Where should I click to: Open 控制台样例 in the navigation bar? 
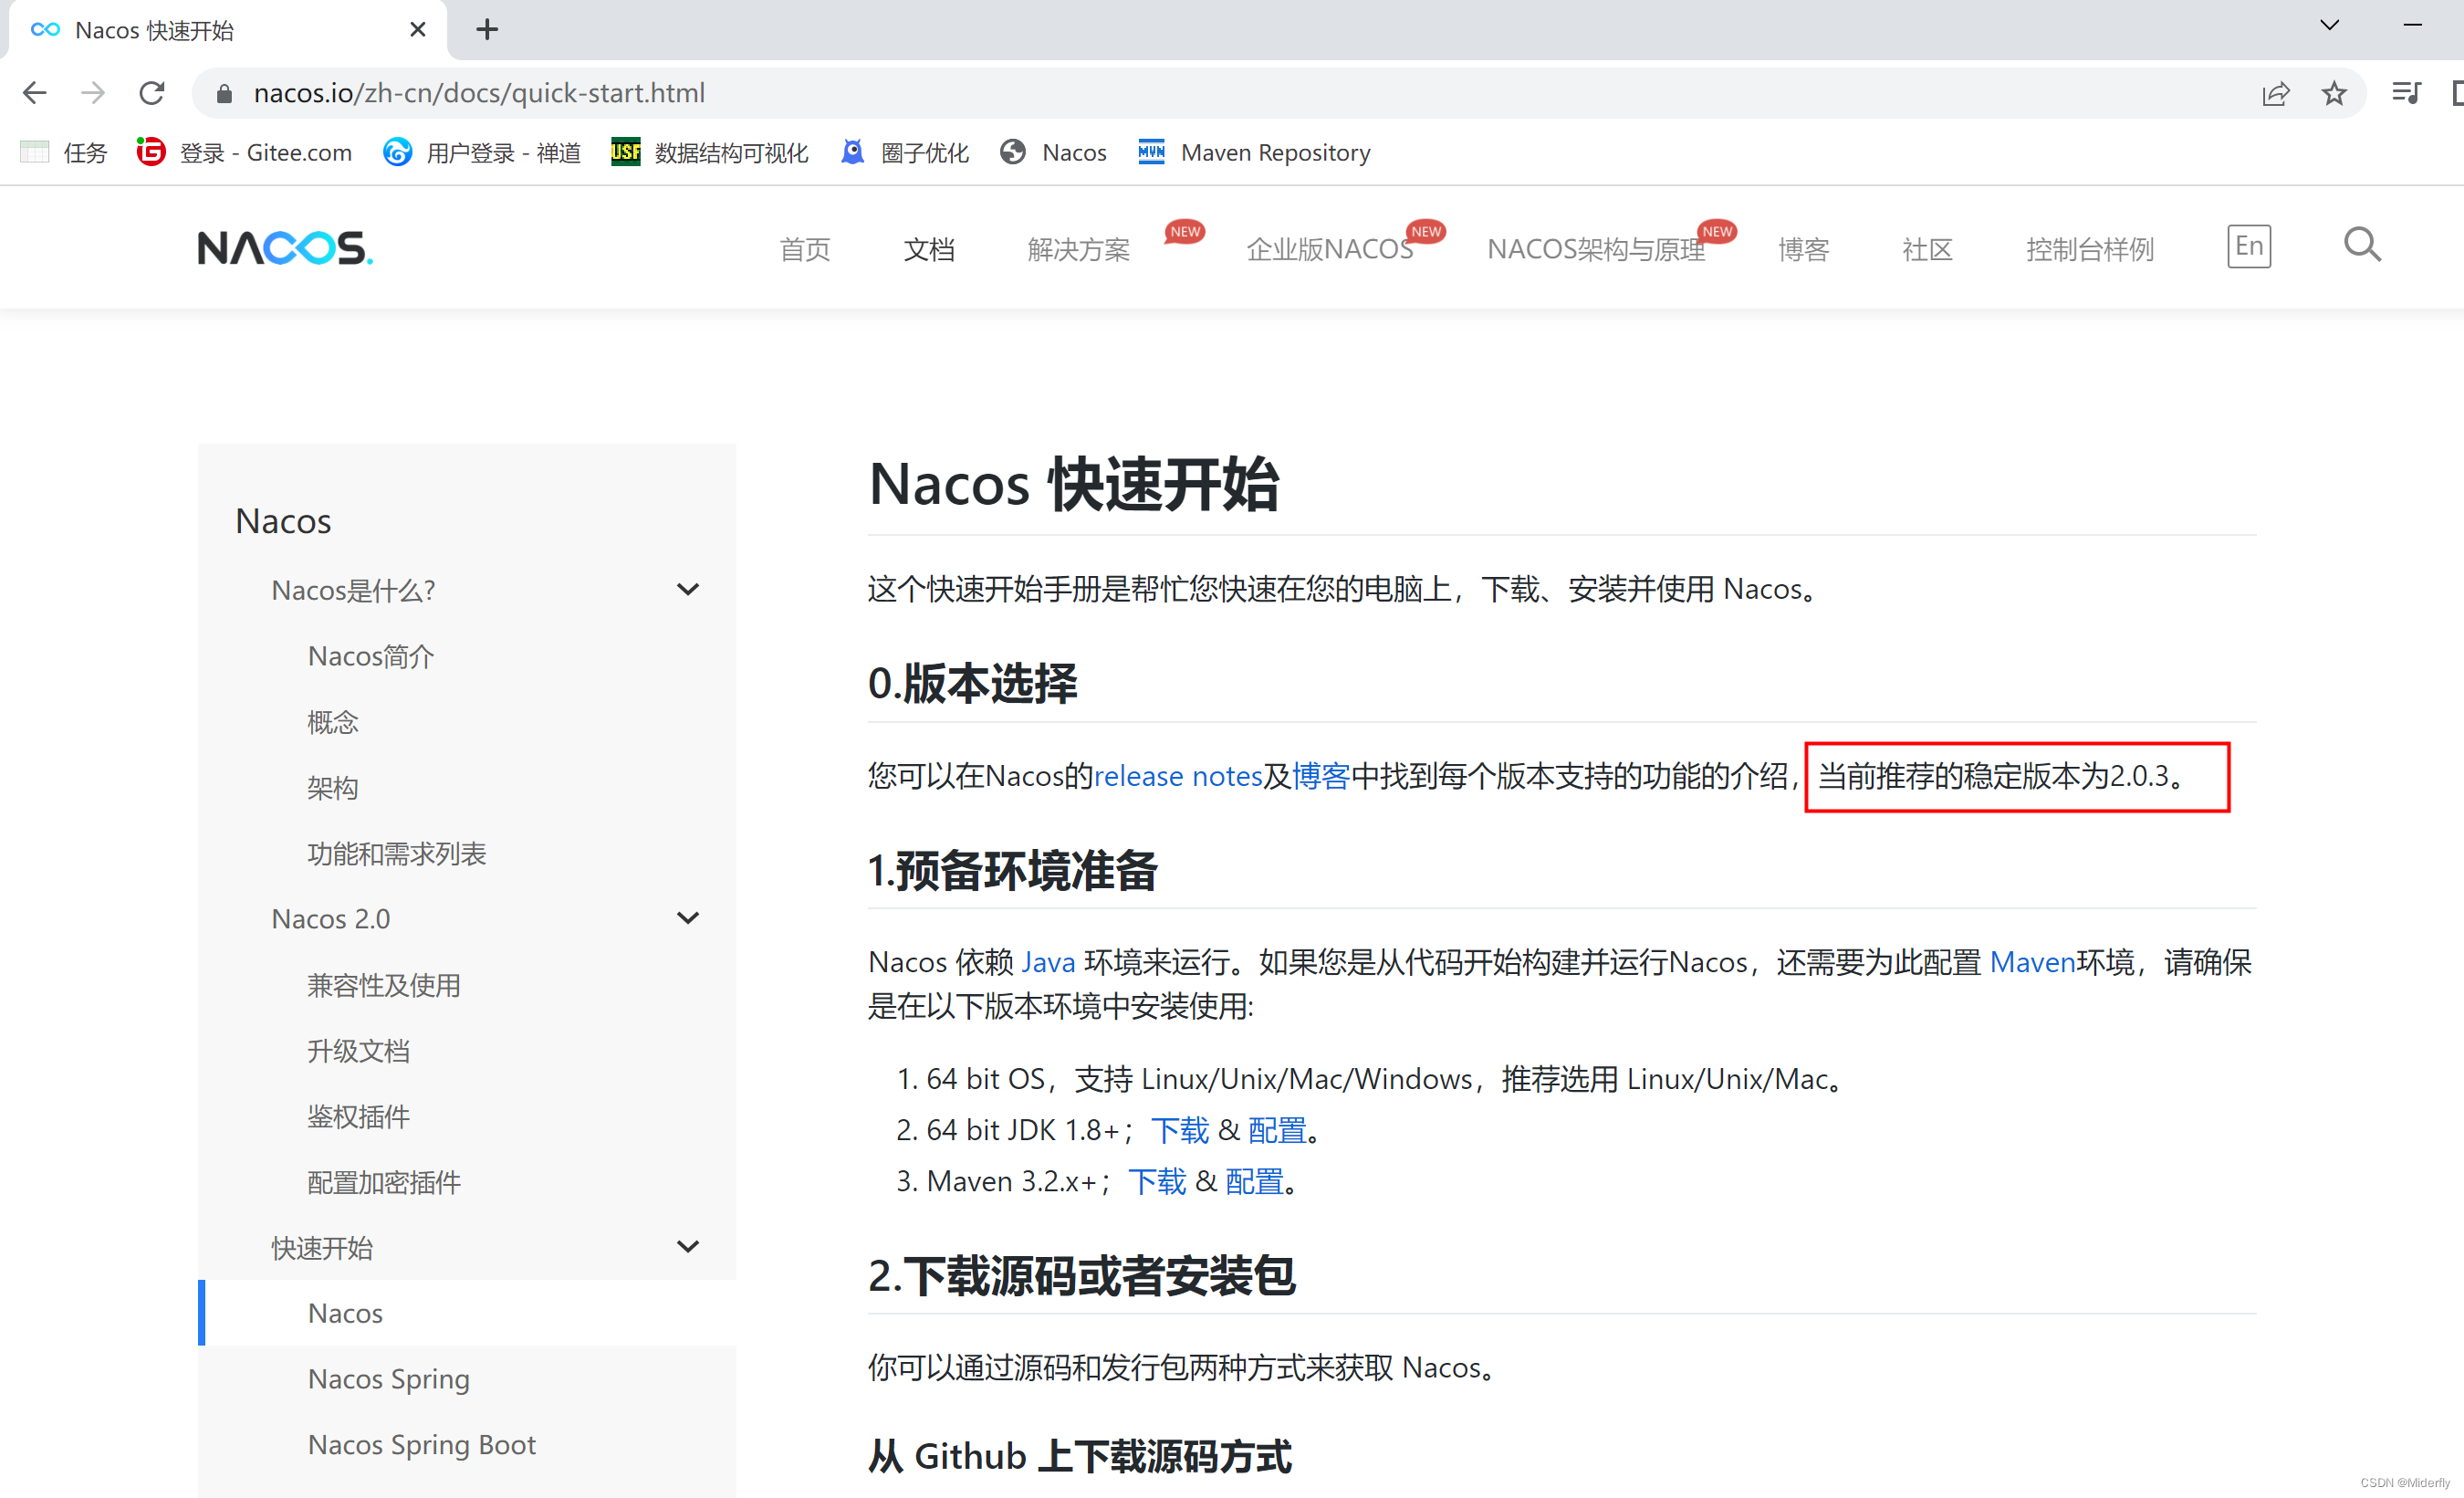coord(2089,249)
